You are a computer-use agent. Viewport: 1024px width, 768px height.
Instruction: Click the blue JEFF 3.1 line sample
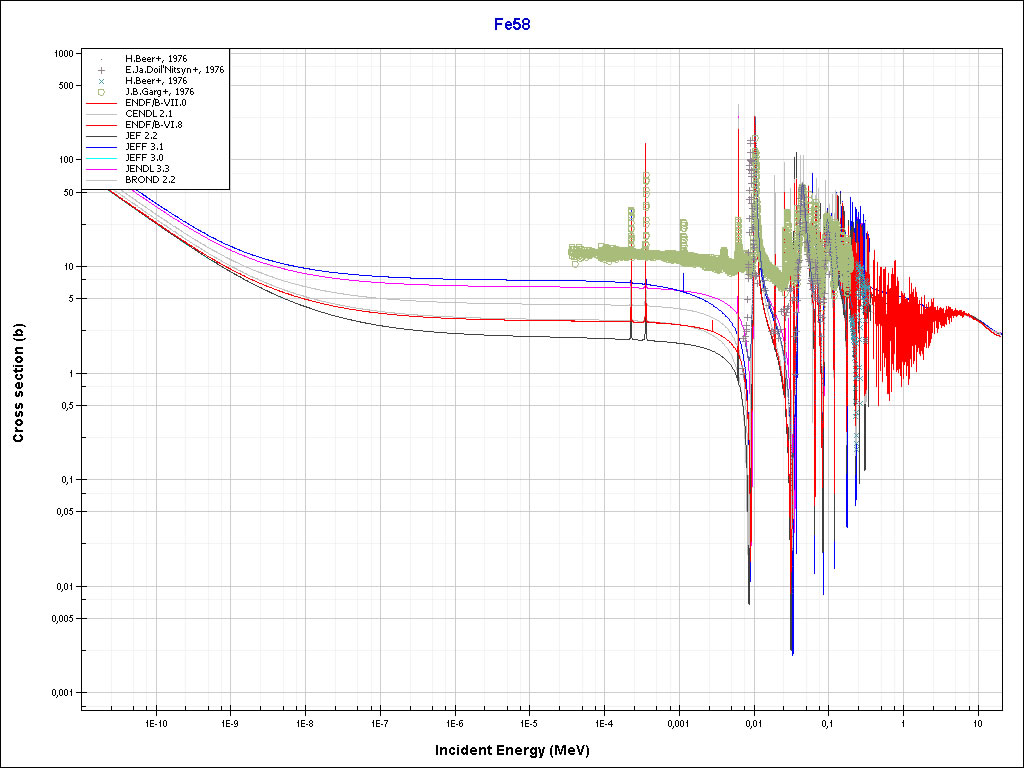coord(101,147)
